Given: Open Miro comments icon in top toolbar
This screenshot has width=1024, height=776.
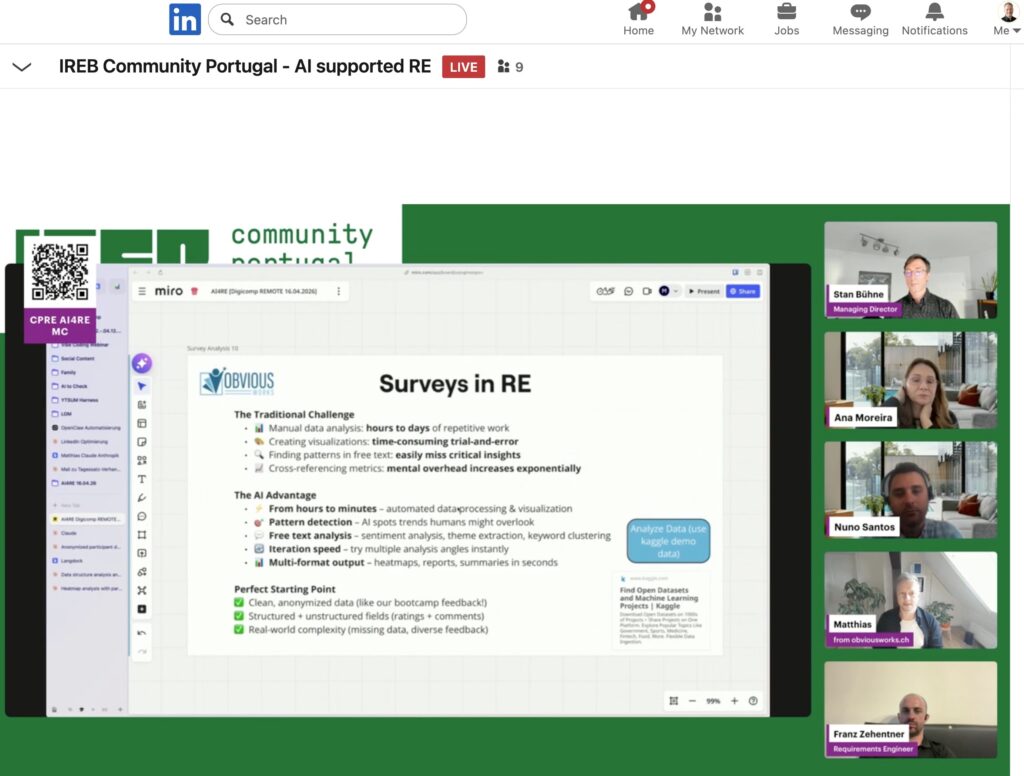Looking at the screenshot, I should tap(629, 291).
